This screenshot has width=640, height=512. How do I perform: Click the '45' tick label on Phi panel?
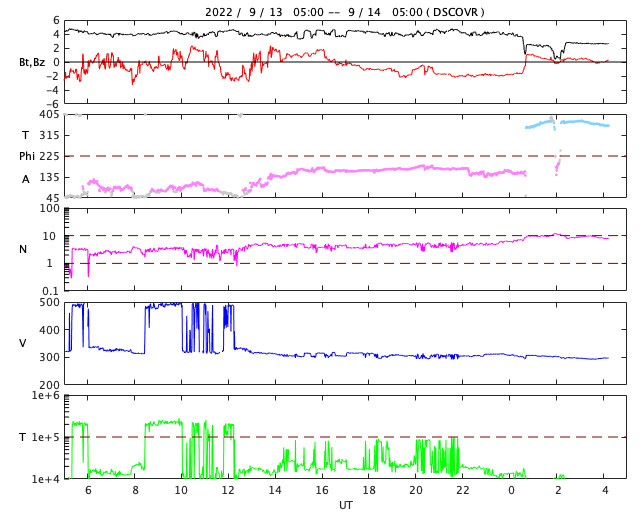[x=53, y=198]
